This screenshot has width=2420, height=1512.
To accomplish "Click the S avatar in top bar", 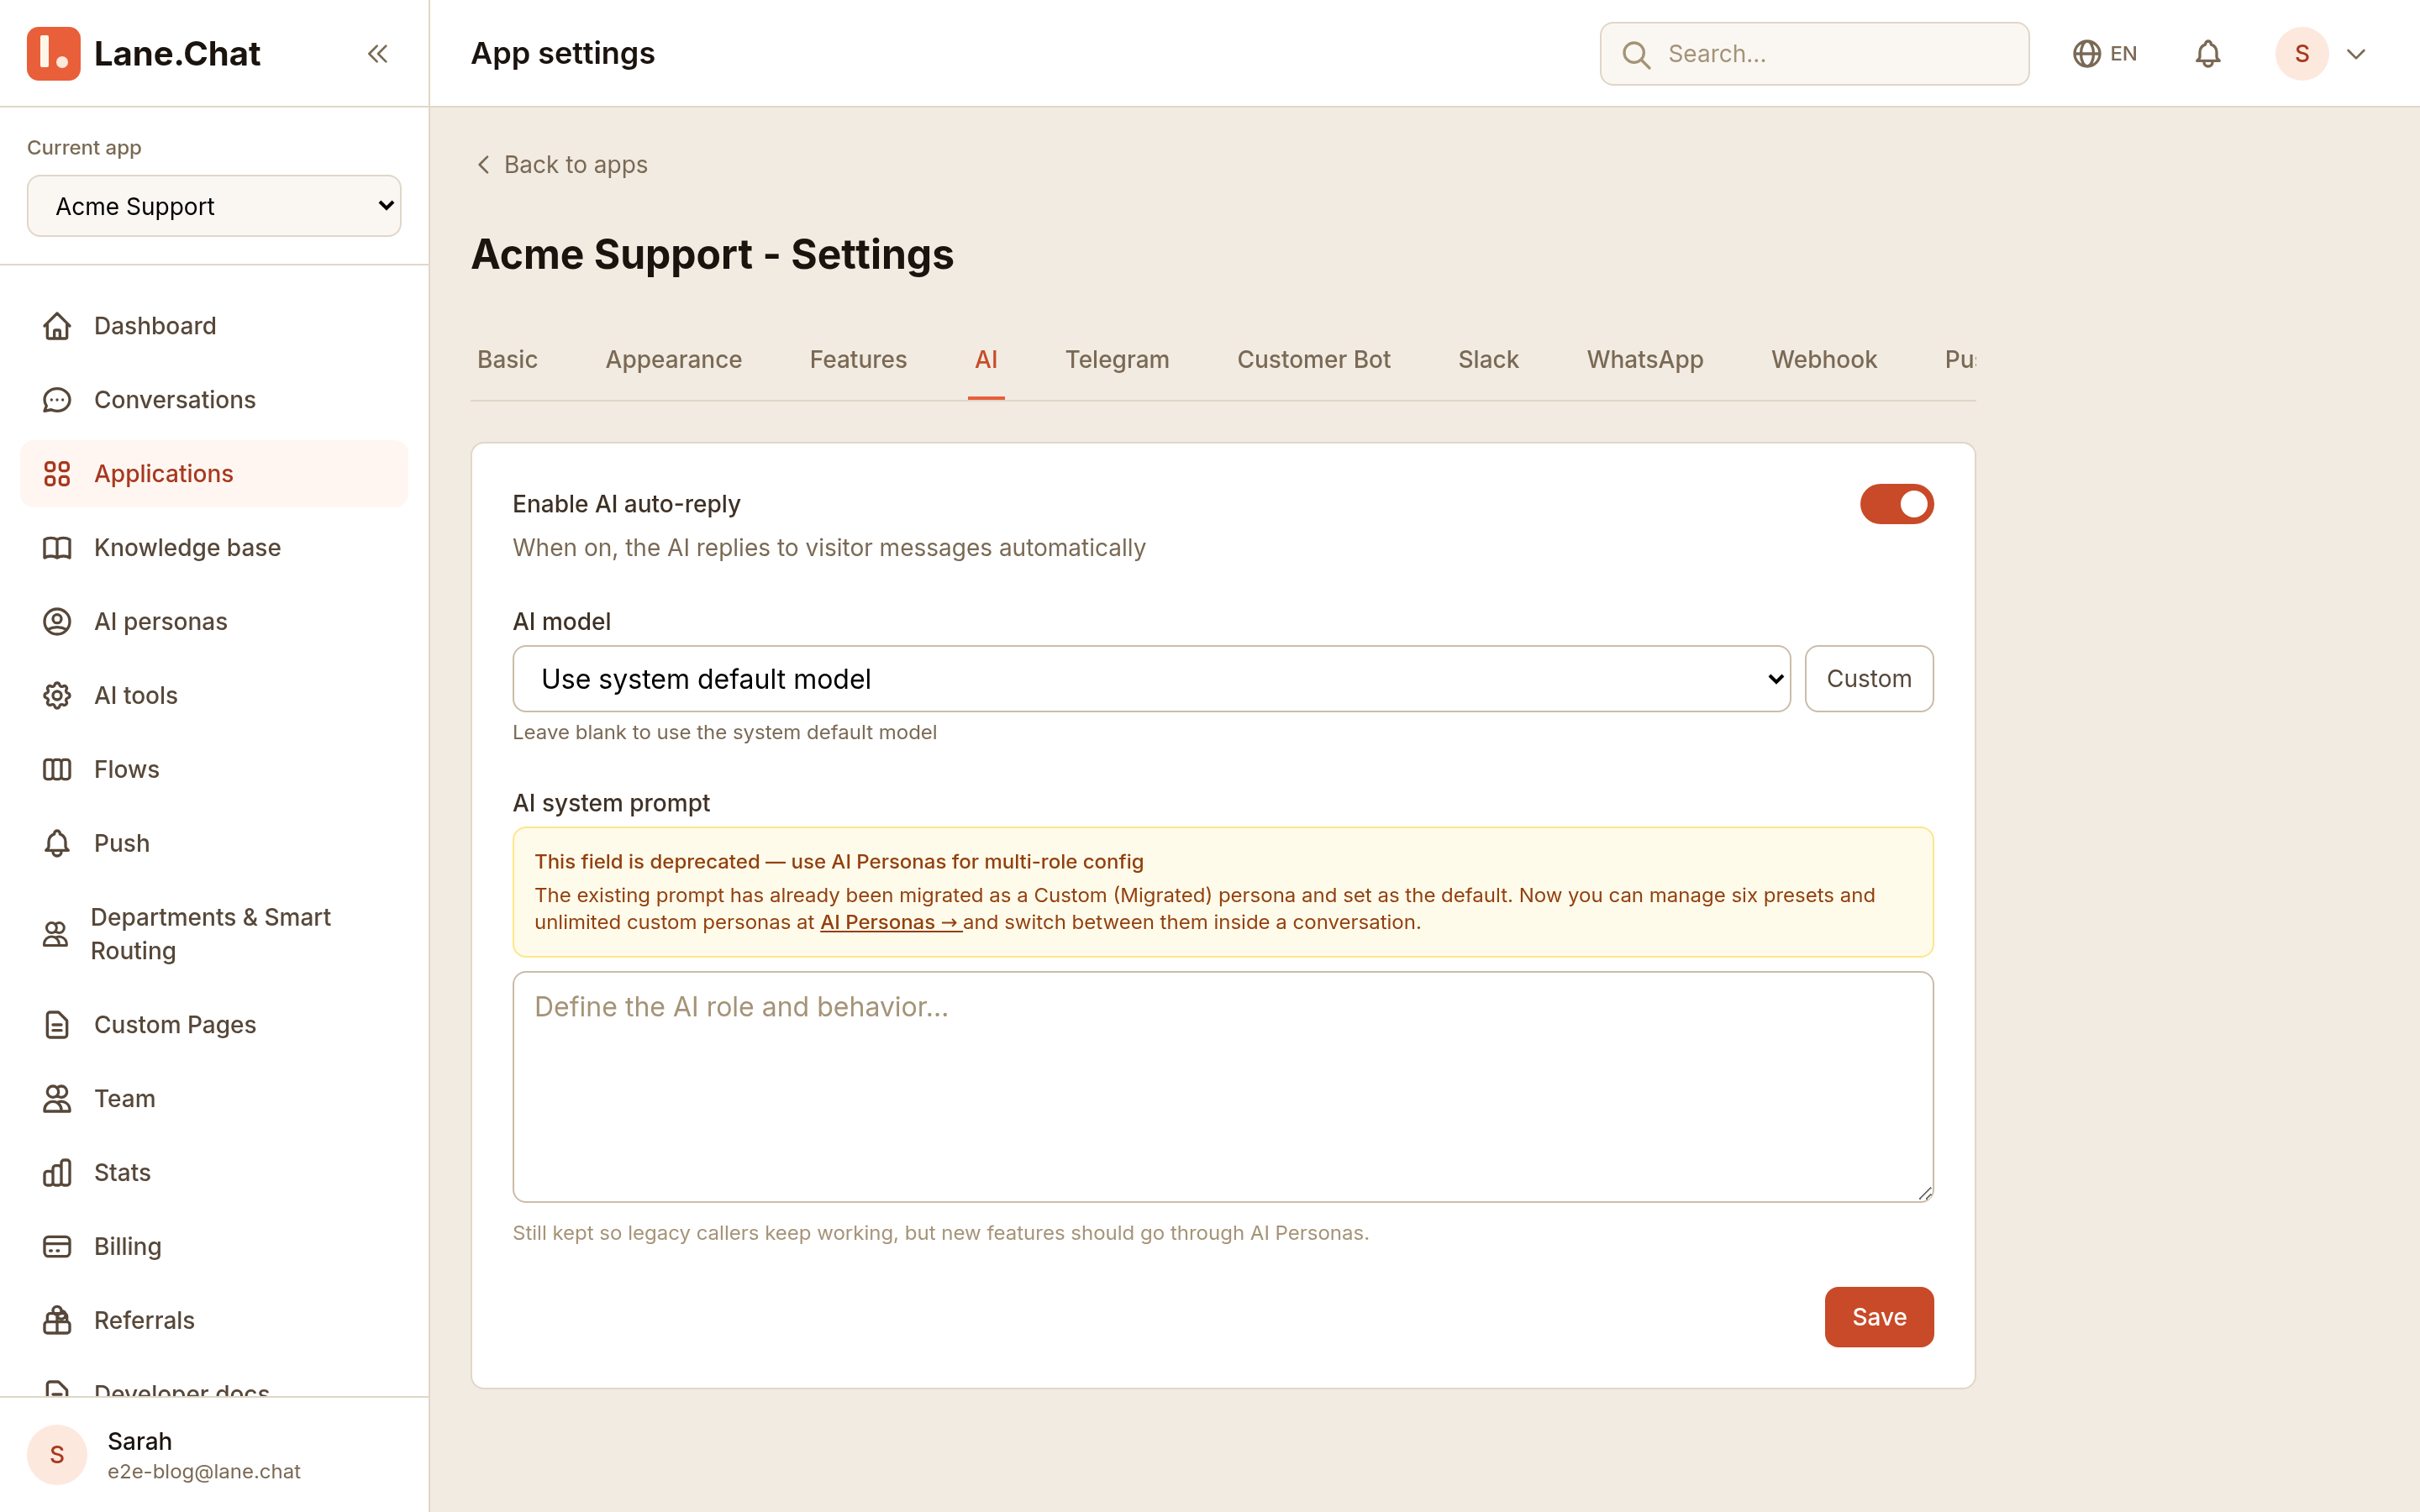I will (x=2302, y=54).
